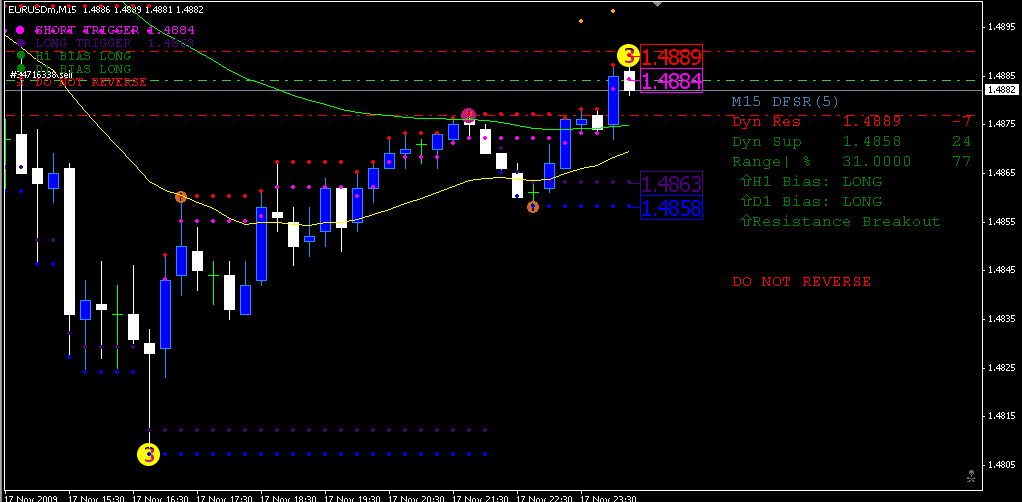
Task: Click the current price tag 1.4882 on axis
Action: pos(1002,89)
